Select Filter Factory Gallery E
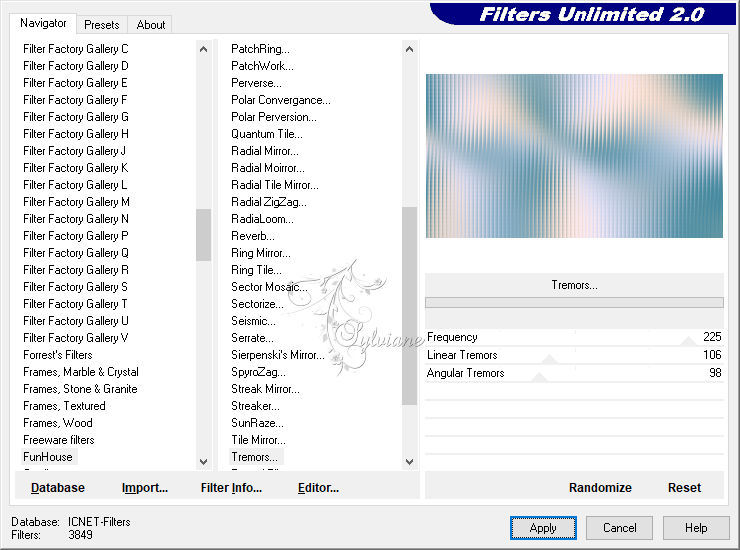 [75, 83]
